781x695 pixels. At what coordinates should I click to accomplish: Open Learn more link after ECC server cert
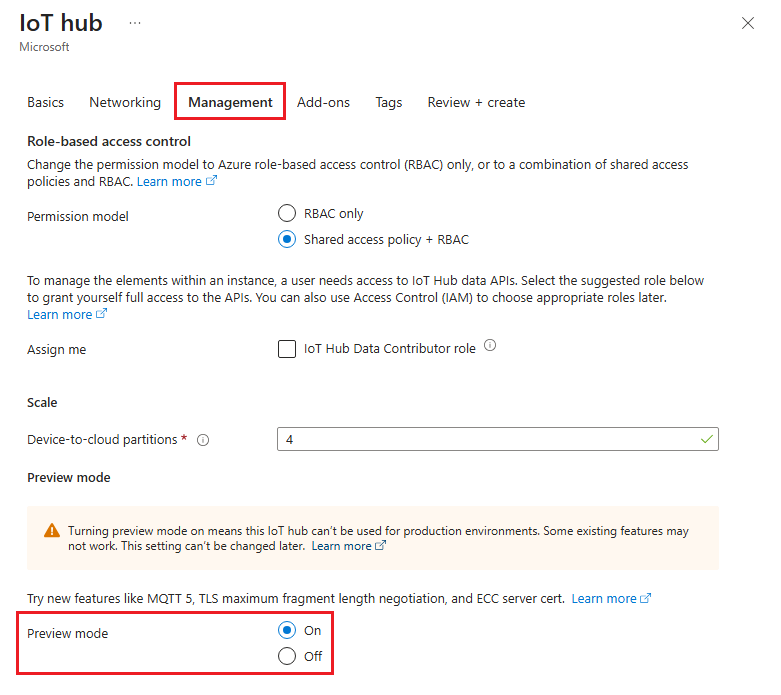pos(605,598)
